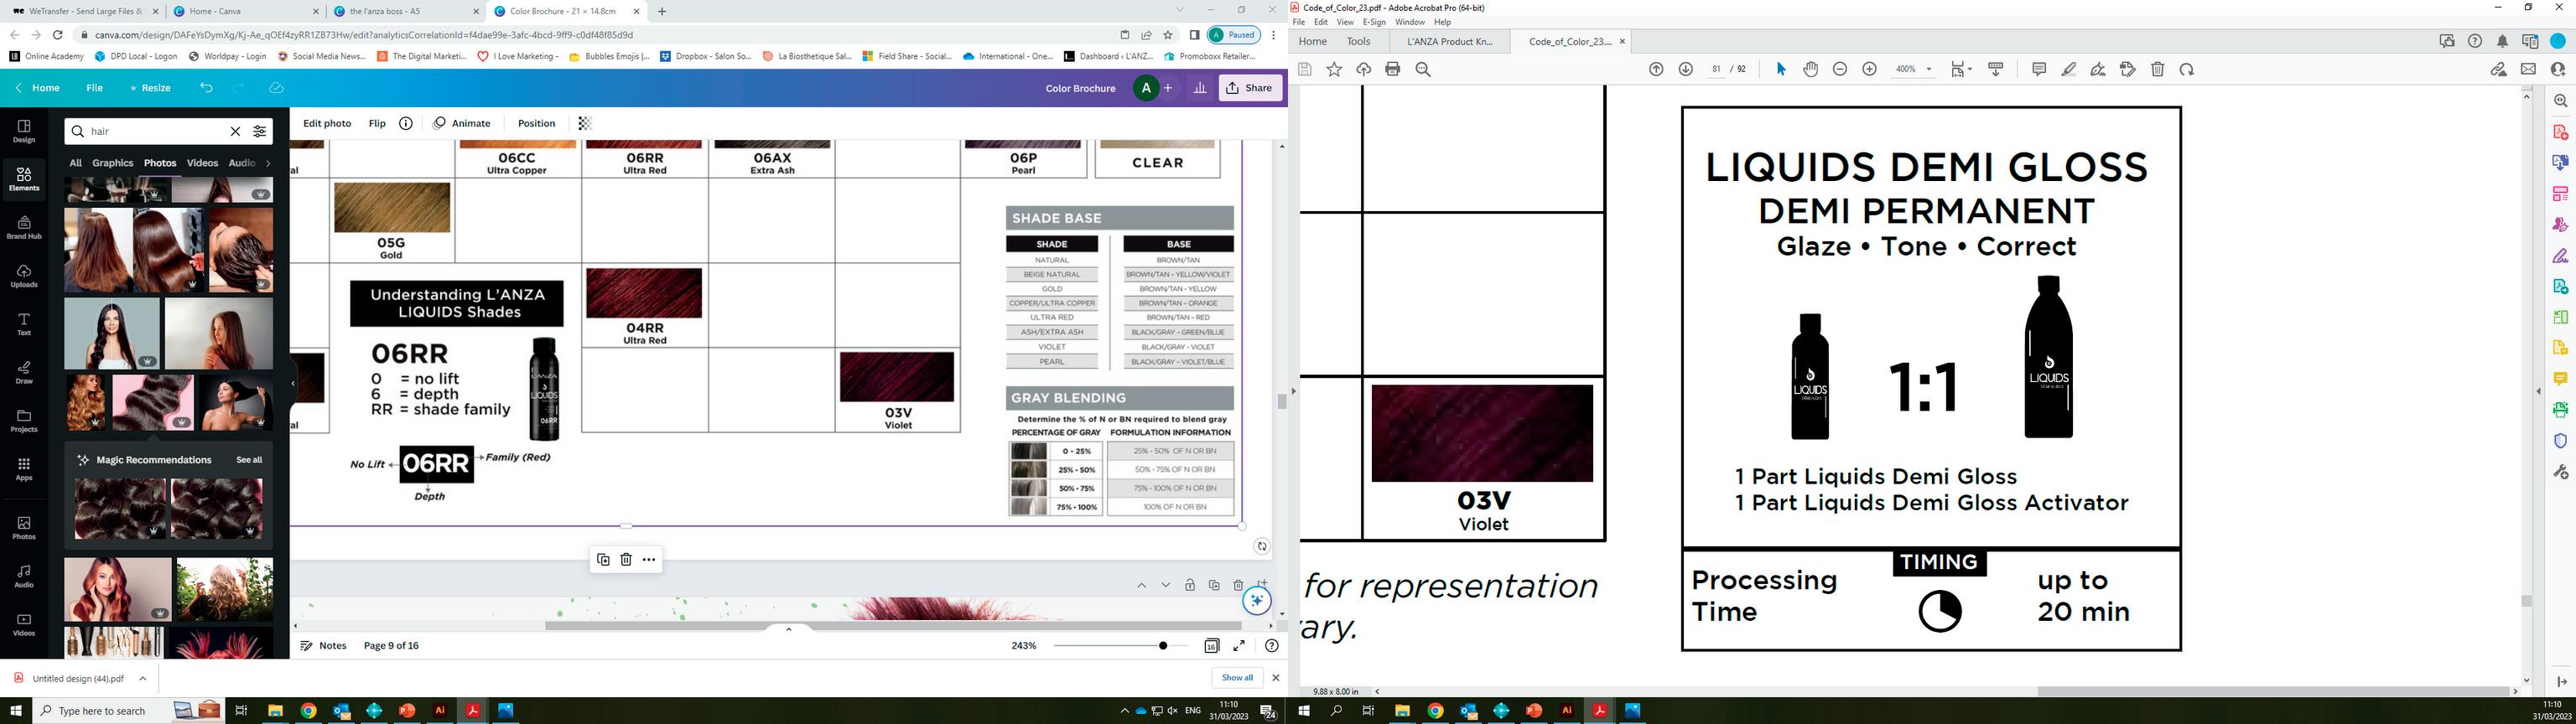Open the Acrobat Tools tab
The width and height of the screenshot is (2576, 724).
pos(1358,41)
